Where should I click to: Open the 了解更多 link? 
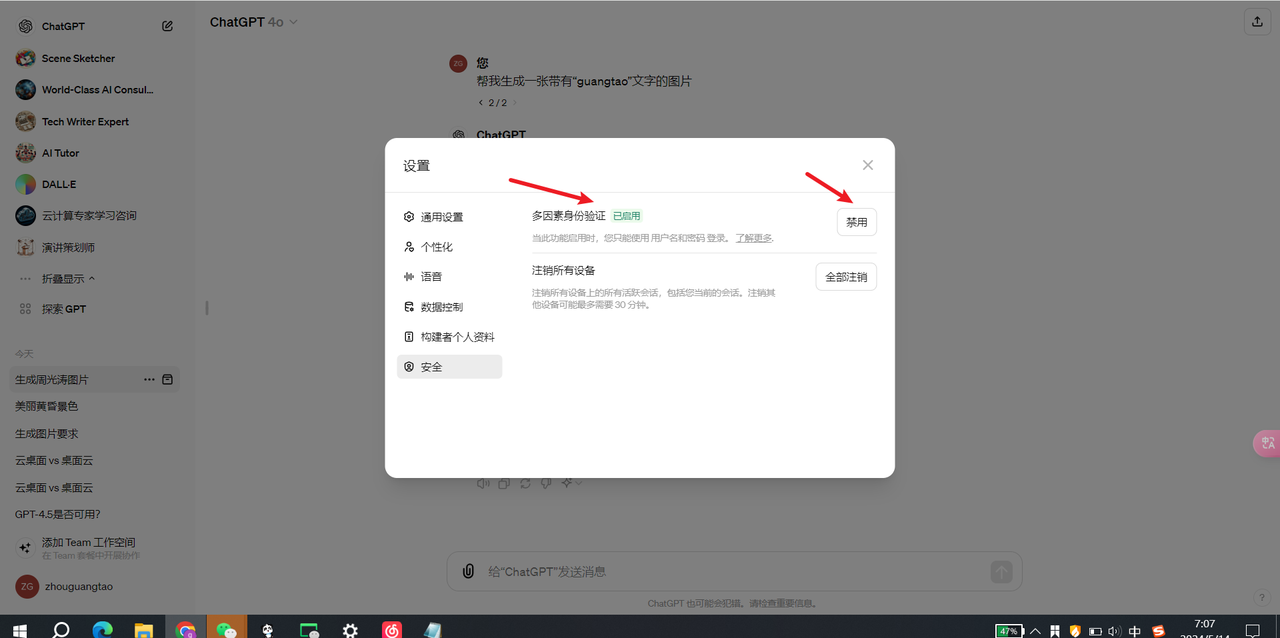point(754,238)
